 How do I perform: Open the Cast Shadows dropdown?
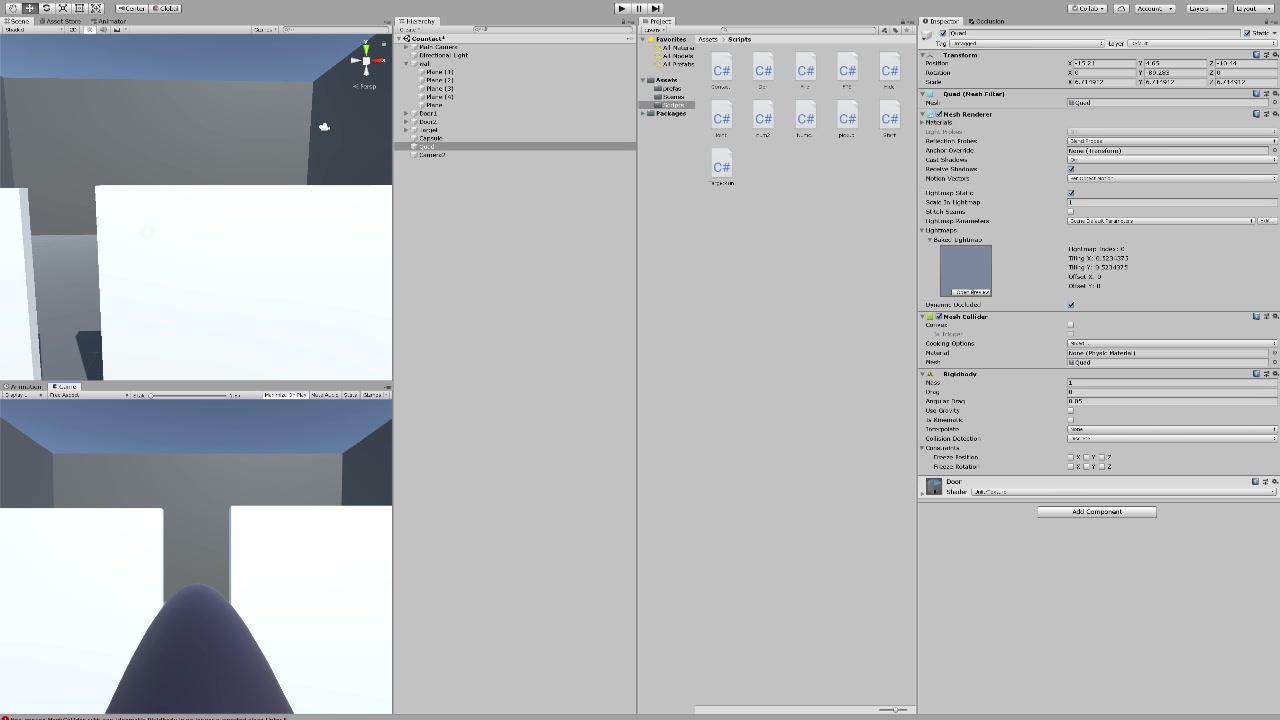pyautogui.click(x=1171, y=160)
